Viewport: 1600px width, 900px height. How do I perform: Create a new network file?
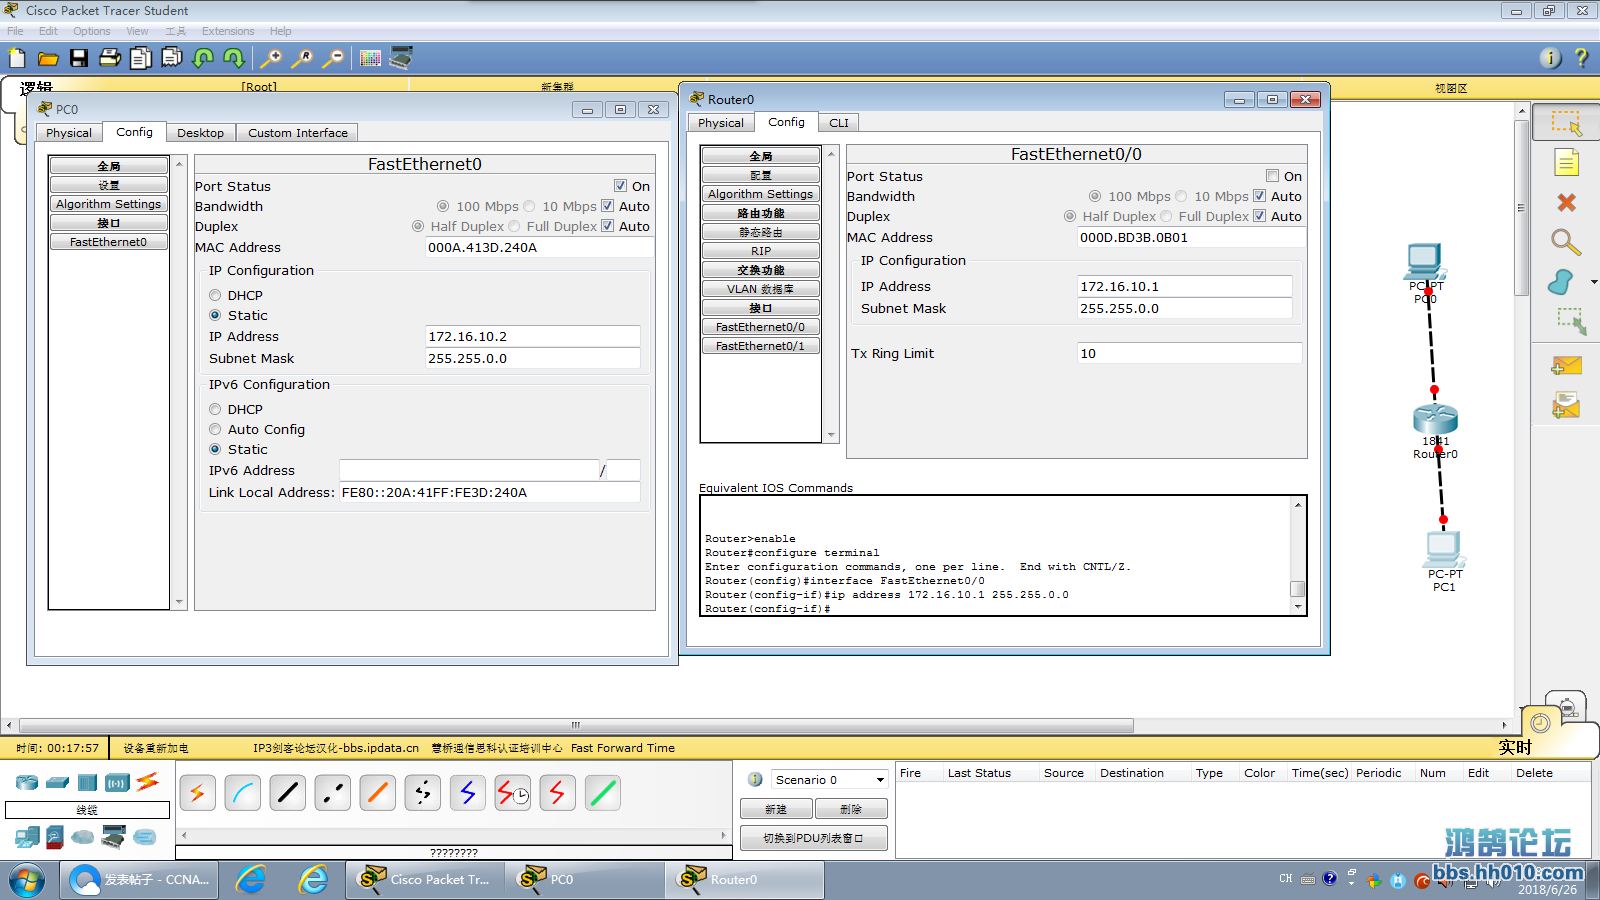pos(17,58)
